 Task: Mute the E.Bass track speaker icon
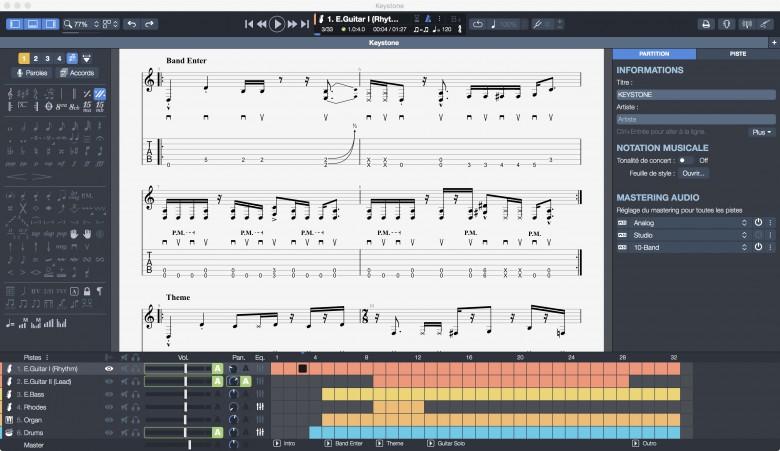(x=122, y=394)
